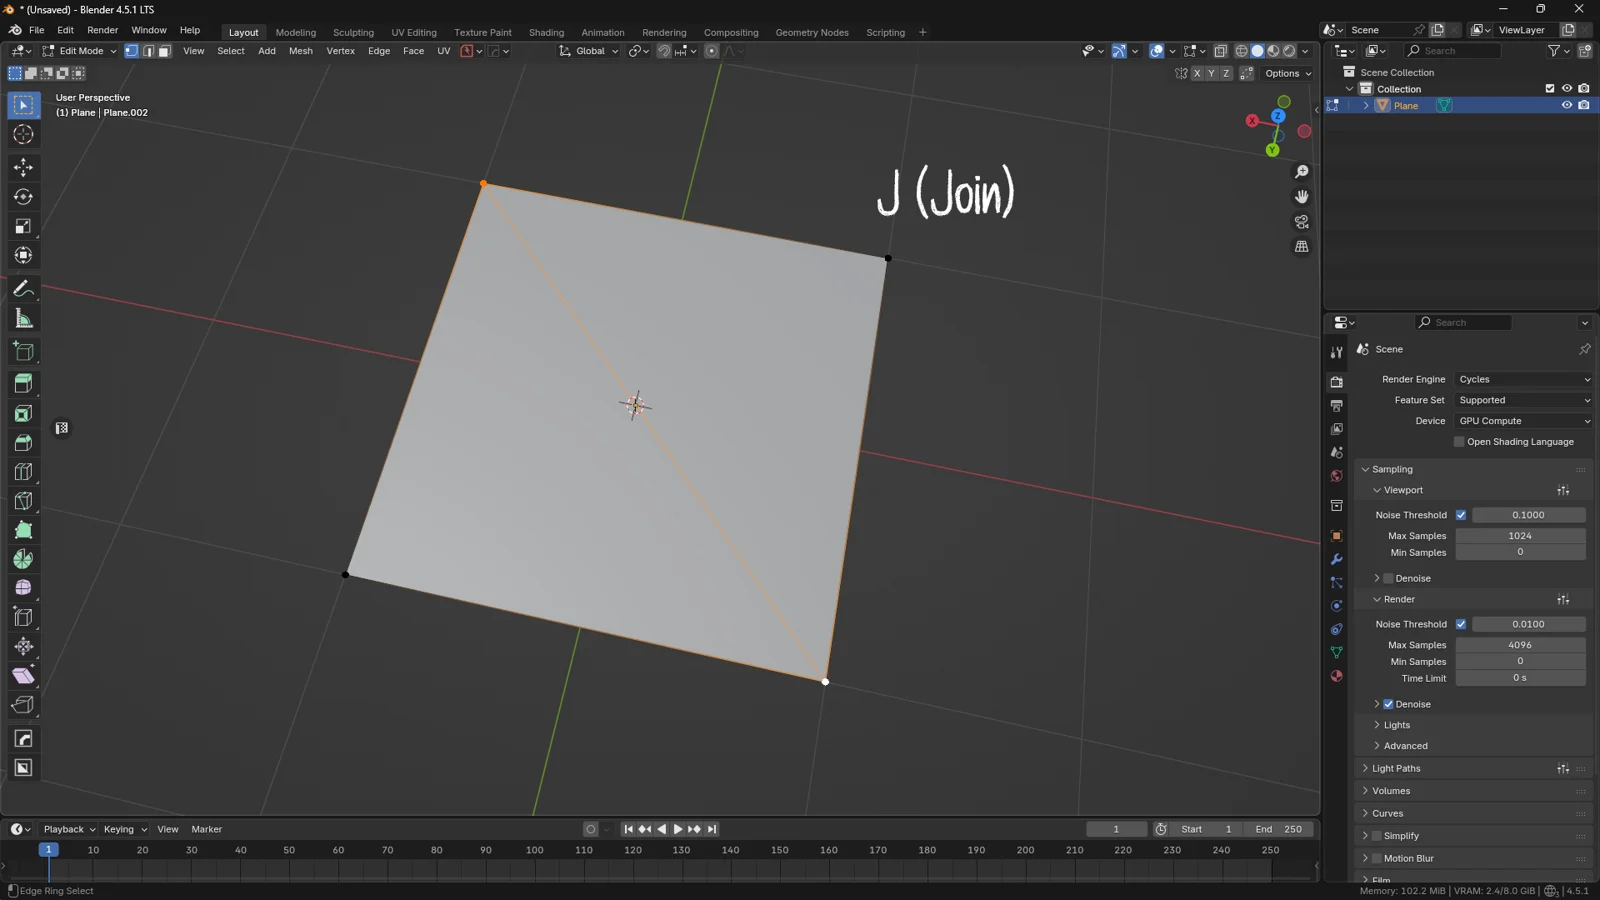
Task: Adjust the Render Time Limit field
Action: click(1520, 678)
